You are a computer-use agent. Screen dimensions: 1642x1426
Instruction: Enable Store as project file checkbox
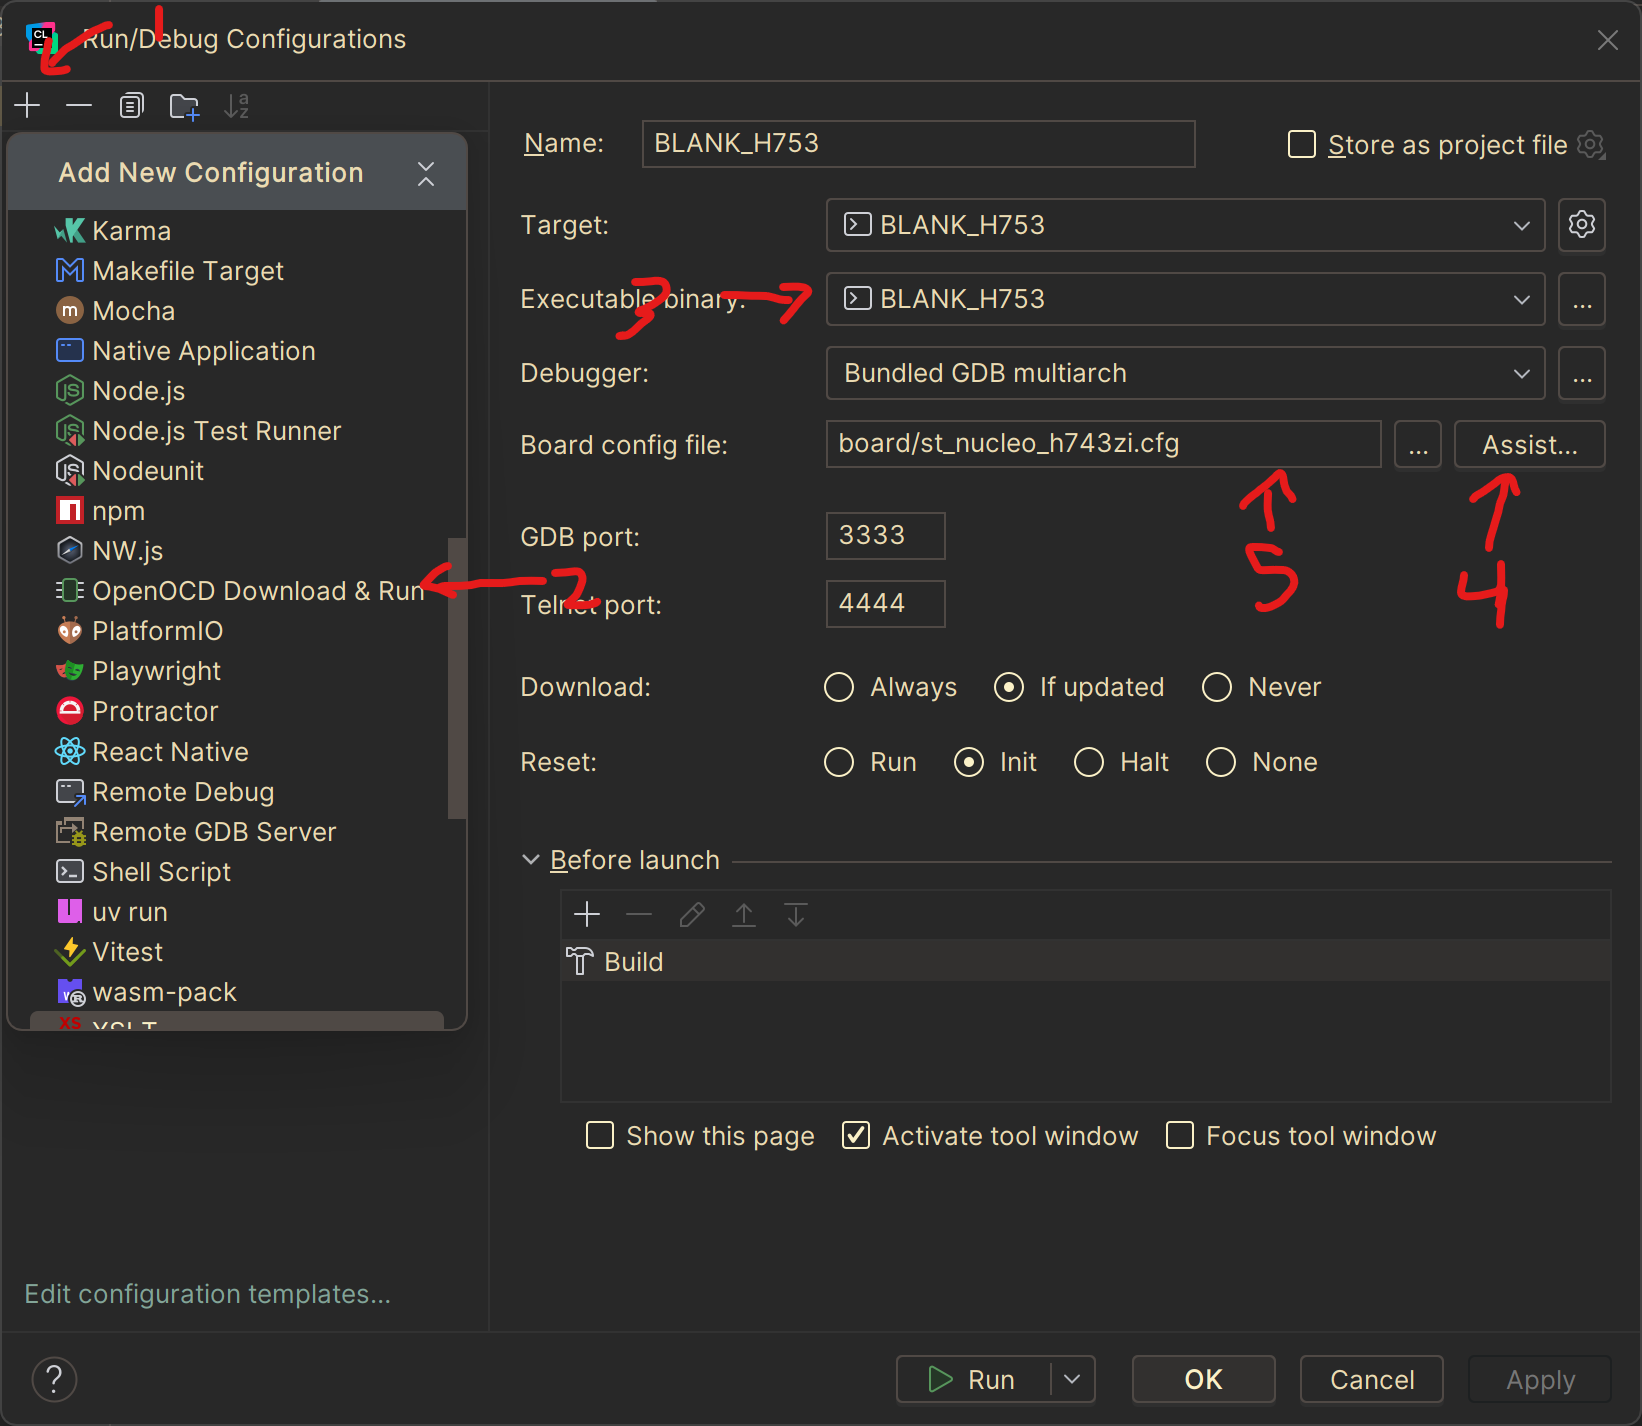point(1301,145)
